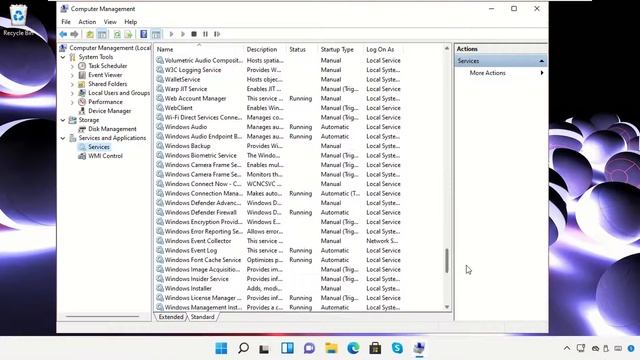640x360 pixels.
Task: Open the Action menu
Action: (87, 22)
